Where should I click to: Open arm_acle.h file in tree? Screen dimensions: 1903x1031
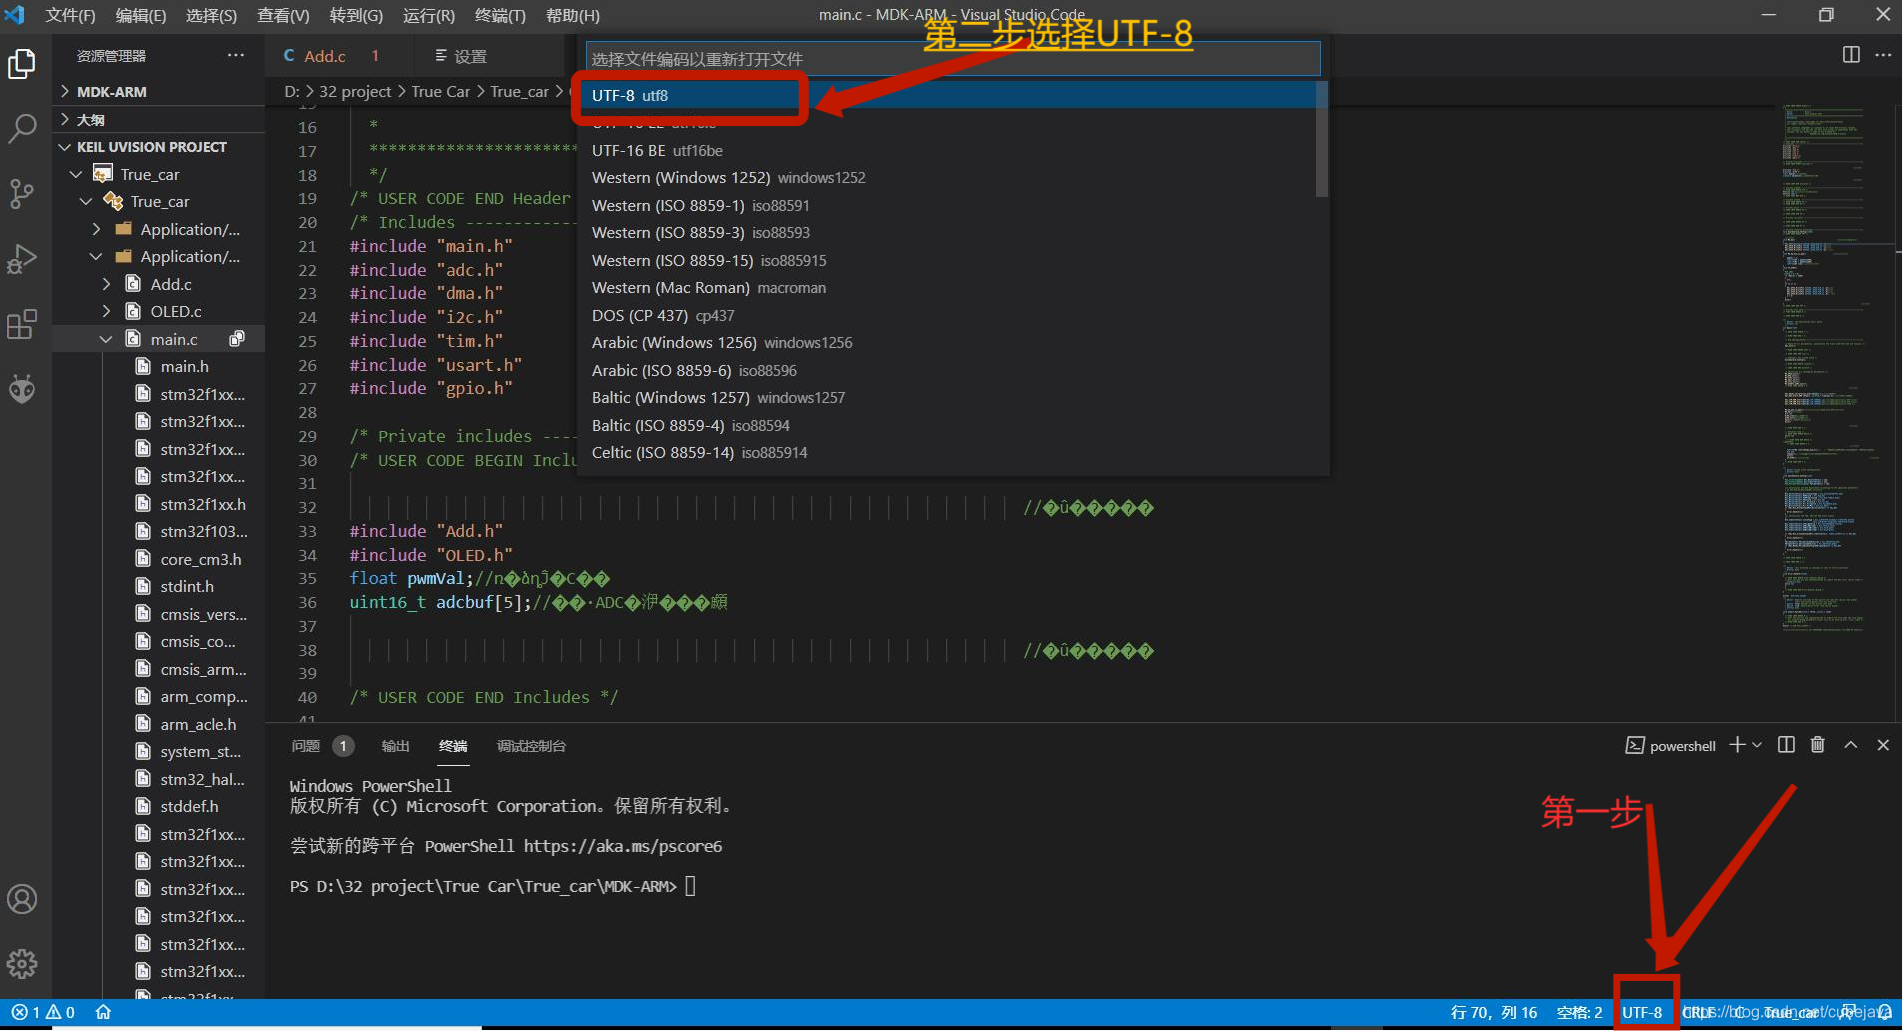198,724
